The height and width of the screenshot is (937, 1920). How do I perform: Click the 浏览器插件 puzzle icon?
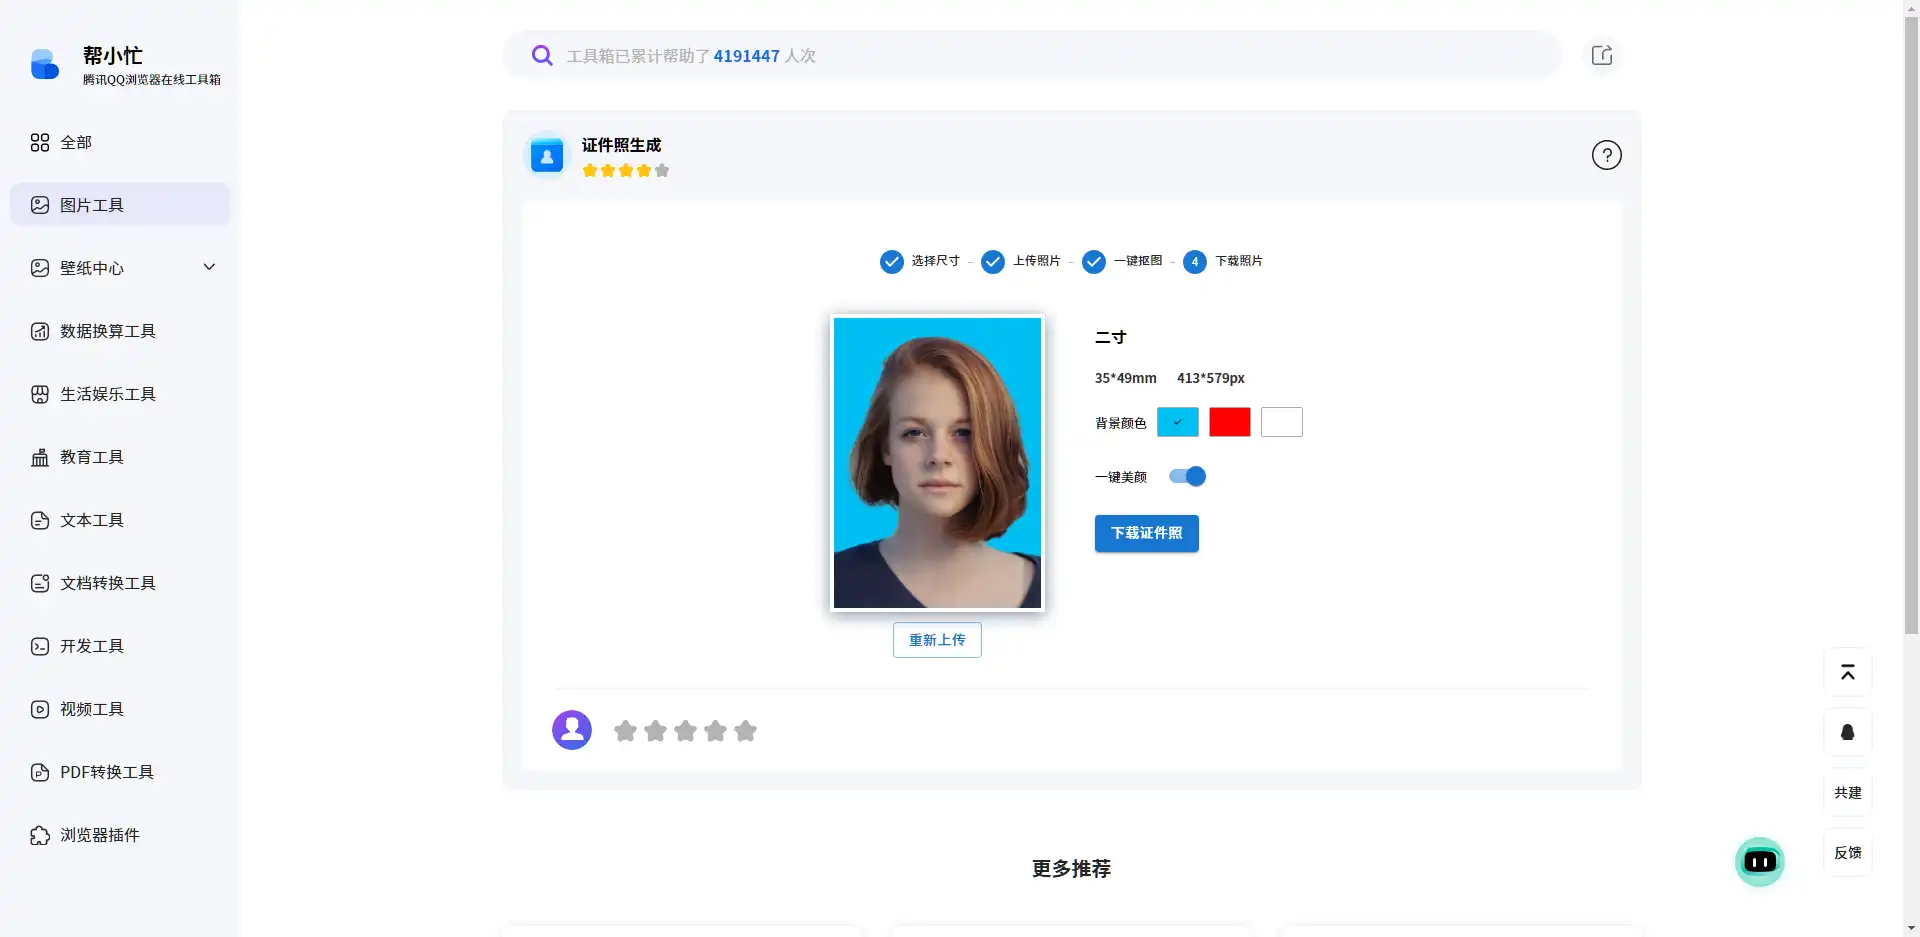tap(40, 835)
